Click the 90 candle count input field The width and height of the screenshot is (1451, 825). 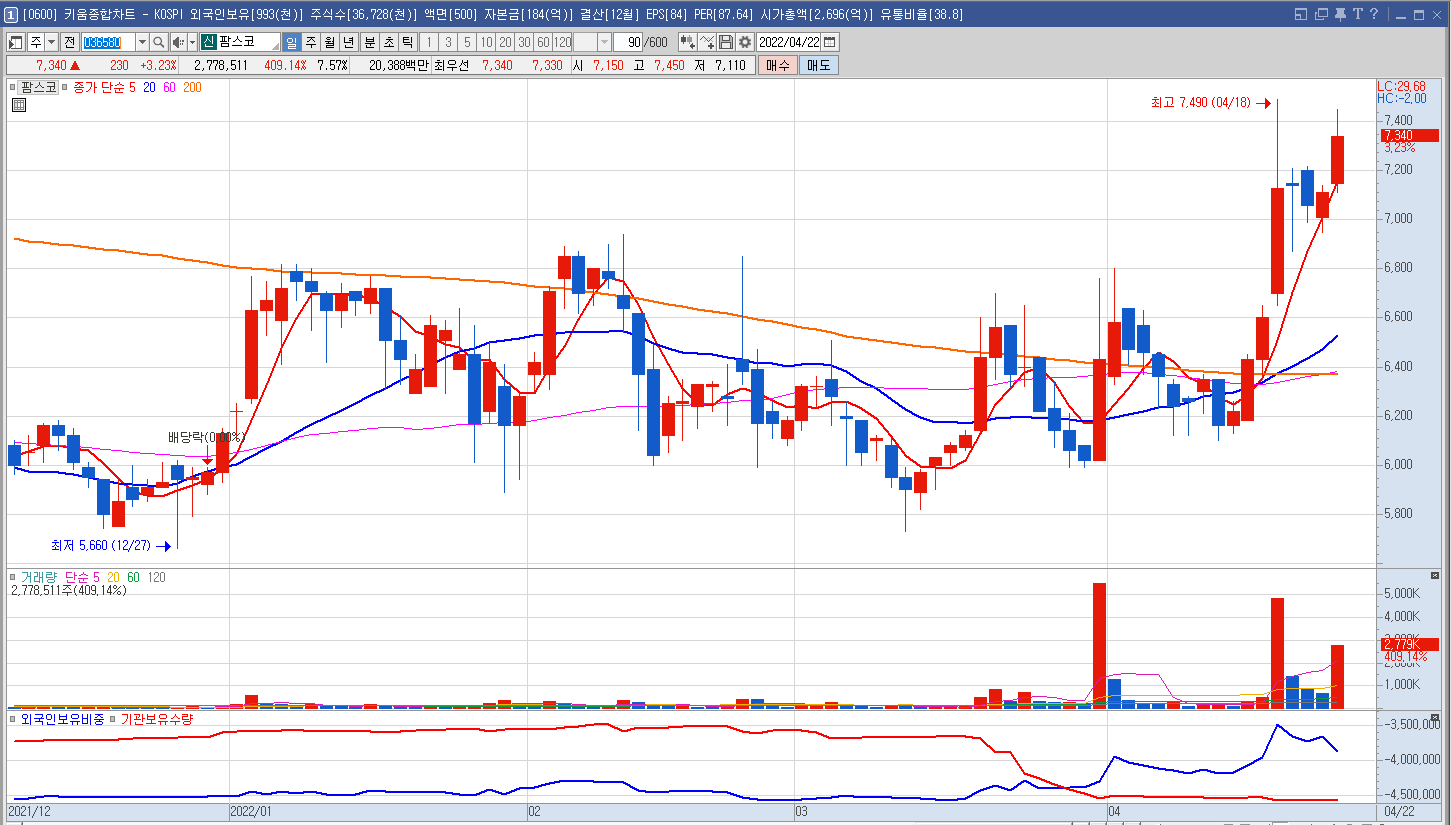pyautogui.click(x=630, y=42)
